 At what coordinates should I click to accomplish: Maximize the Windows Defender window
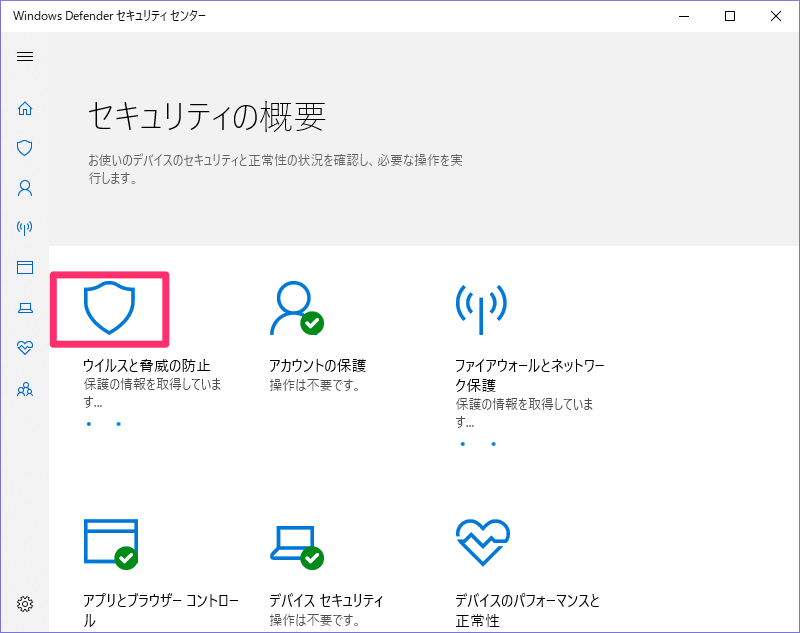pyautogui.click(x=730, y=16)
